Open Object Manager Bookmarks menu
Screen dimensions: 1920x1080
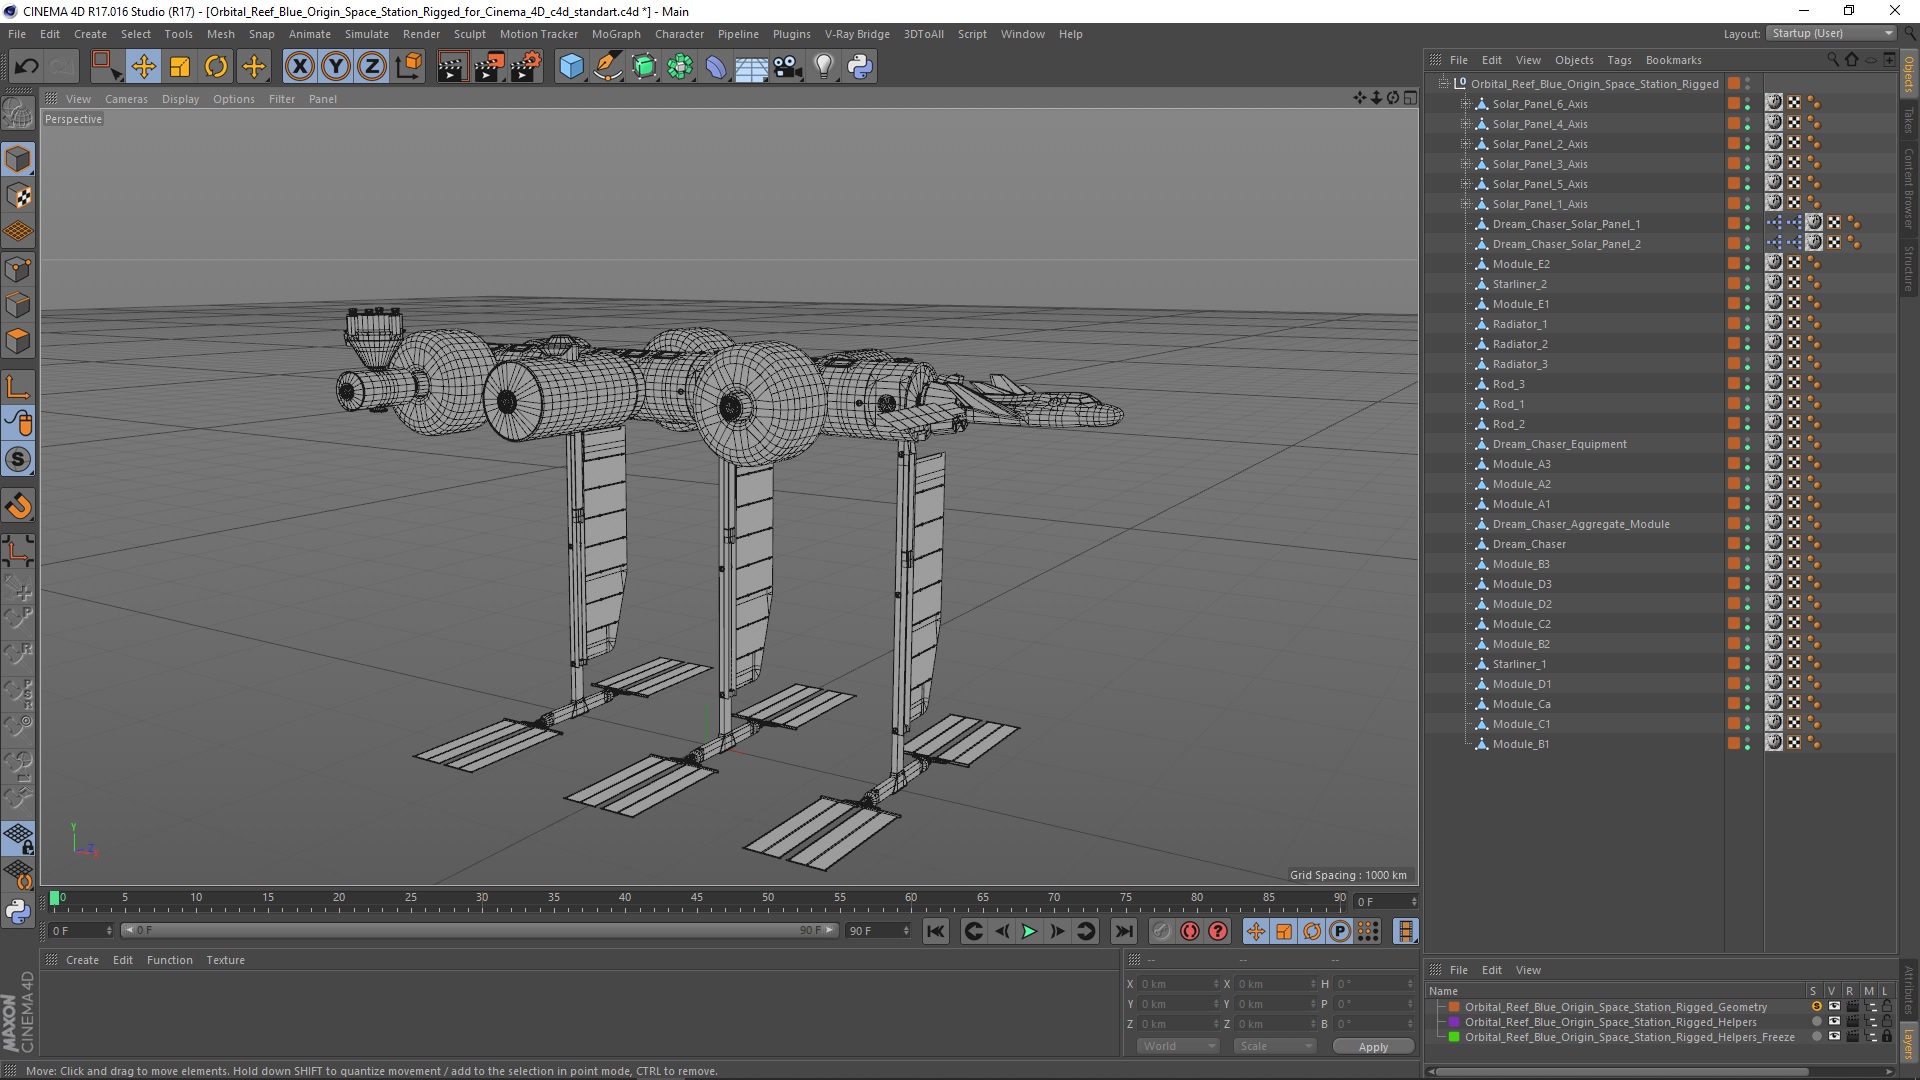tap(1673, 60)
